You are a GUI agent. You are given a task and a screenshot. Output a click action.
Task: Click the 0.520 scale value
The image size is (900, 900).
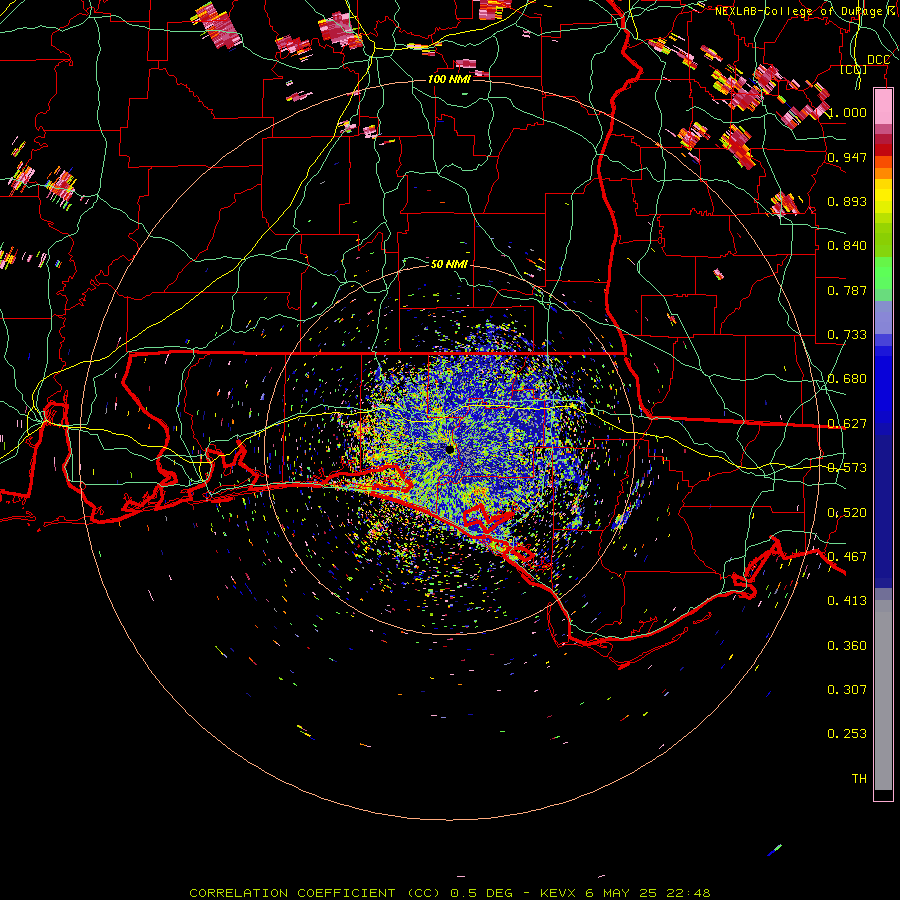tap(847, 513)
